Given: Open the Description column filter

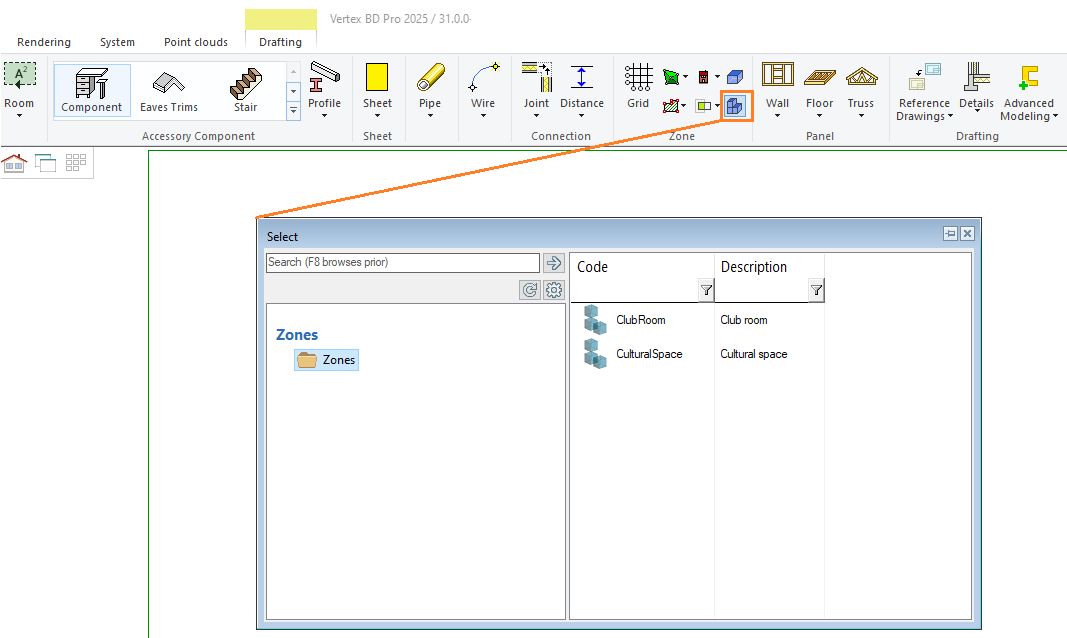Looking at the screenshot, I should [816, 290].
